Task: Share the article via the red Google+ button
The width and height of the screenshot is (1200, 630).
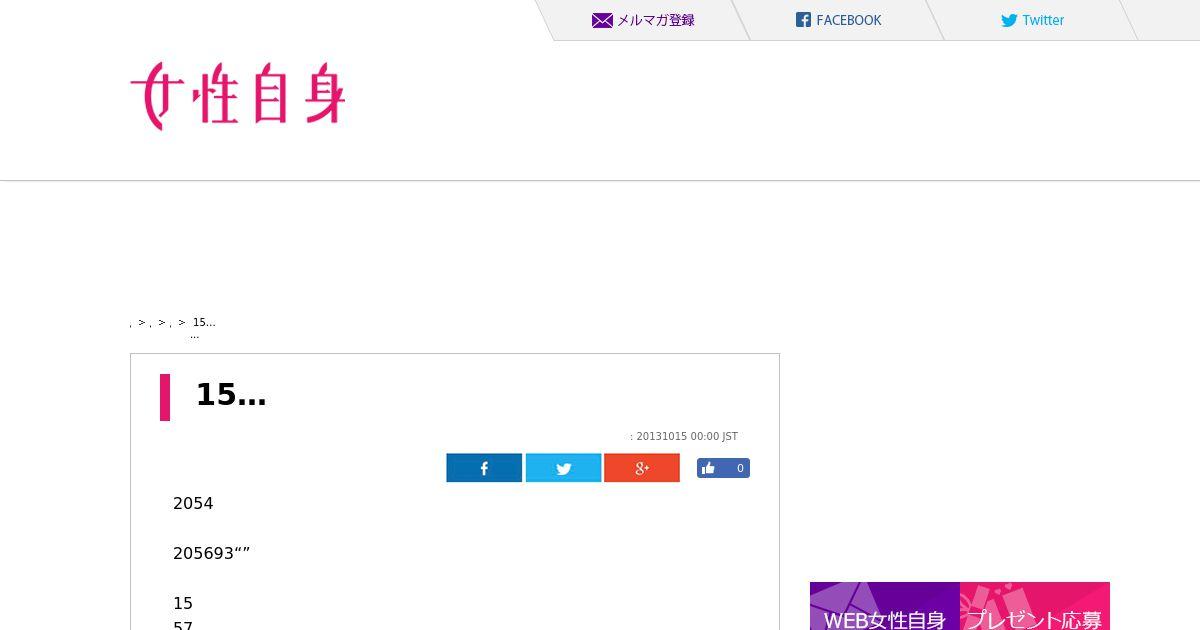Action: click(x=642, y=468)
